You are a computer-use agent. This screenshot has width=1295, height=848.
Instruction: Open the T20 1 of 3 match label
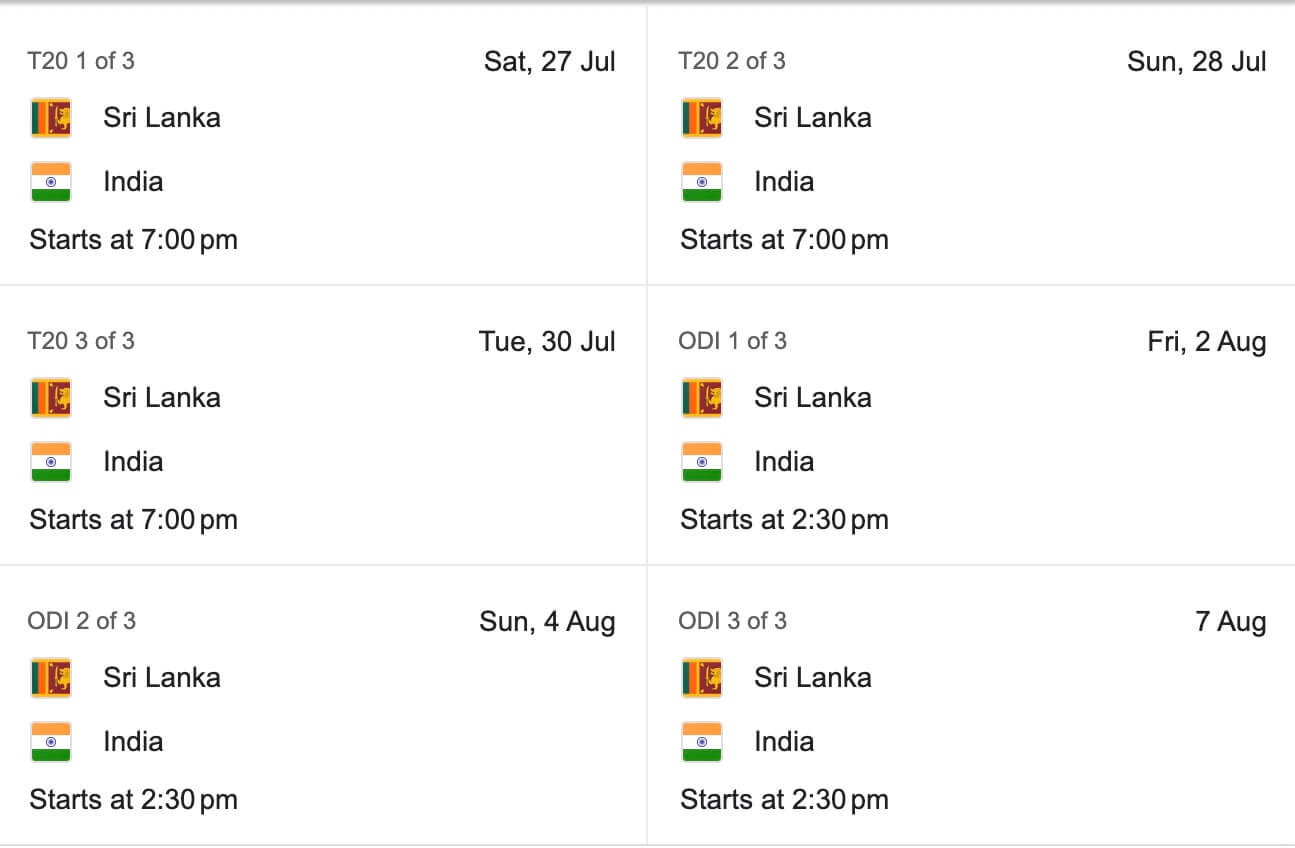coord(81,61)
